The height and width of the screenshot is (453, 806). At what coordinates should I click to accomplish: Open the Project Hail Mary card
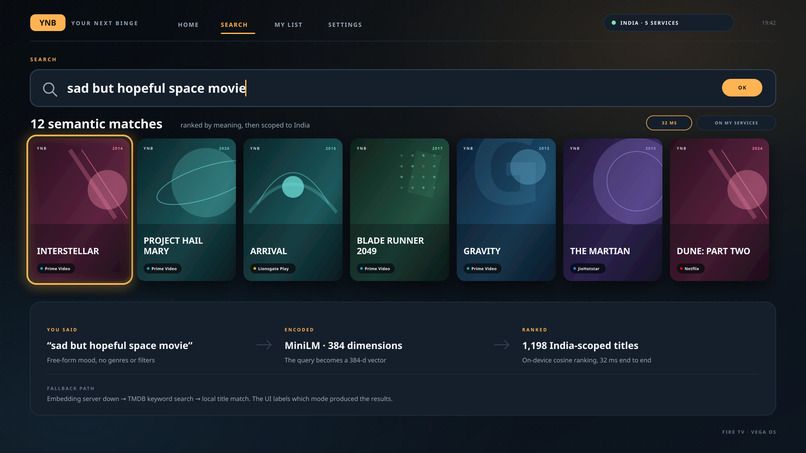(x=186, y=210)
